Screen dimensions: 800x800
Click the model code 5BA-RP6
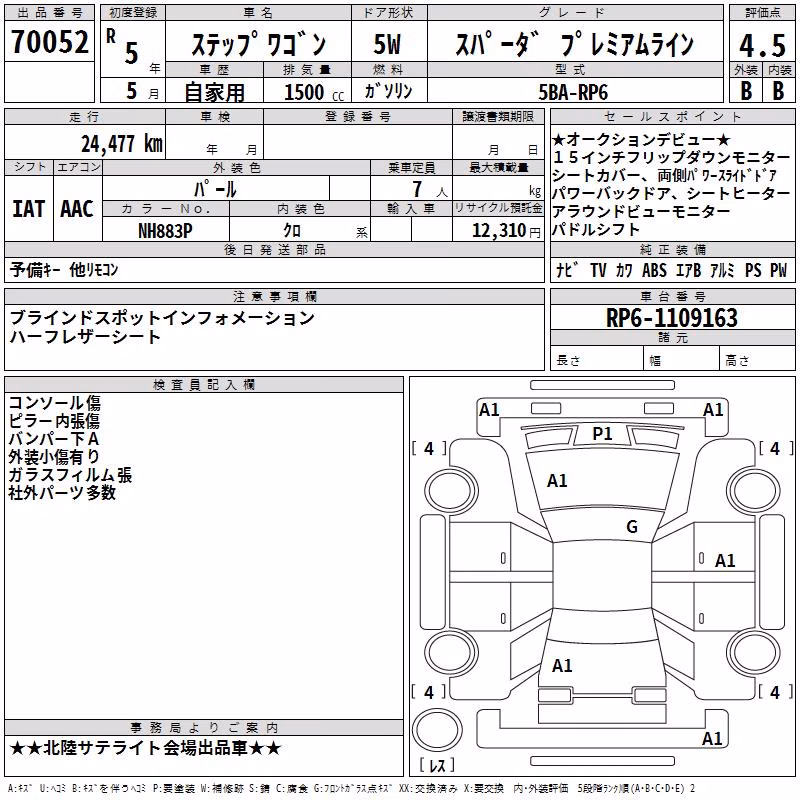(573, 92)
